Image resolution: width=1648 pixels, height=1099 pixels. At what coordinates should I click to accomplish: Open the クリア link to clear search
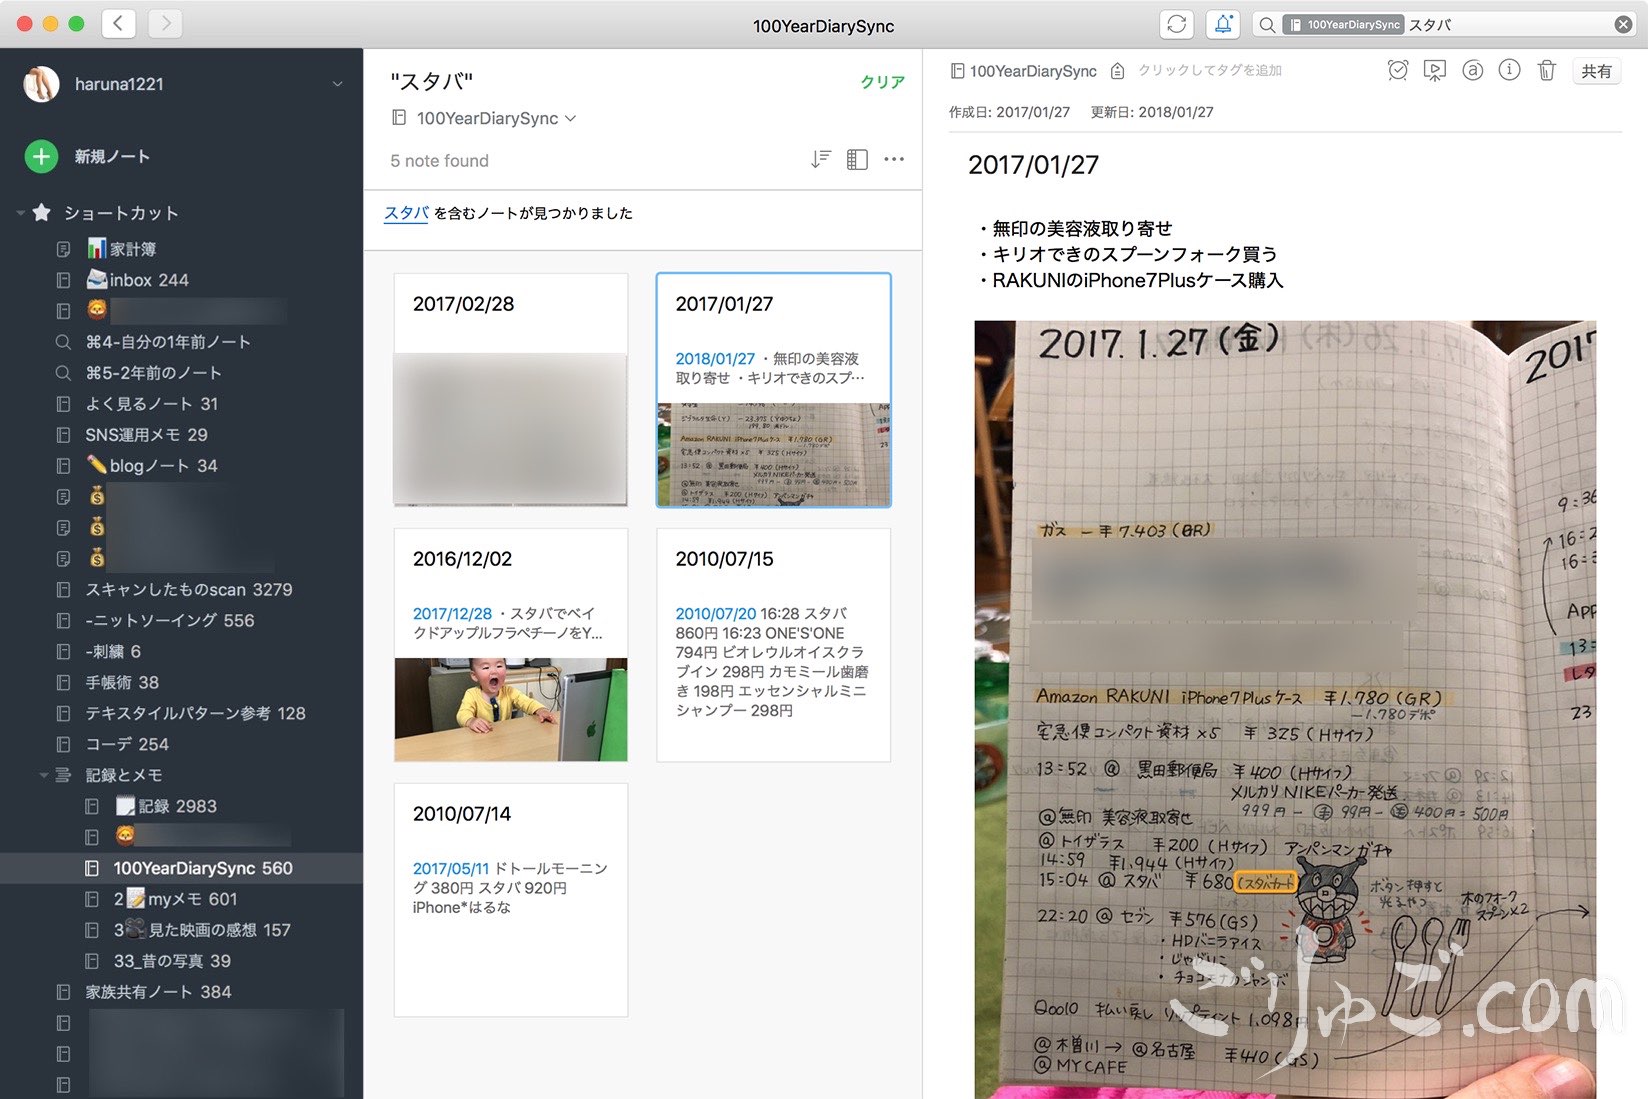[880, 83]
